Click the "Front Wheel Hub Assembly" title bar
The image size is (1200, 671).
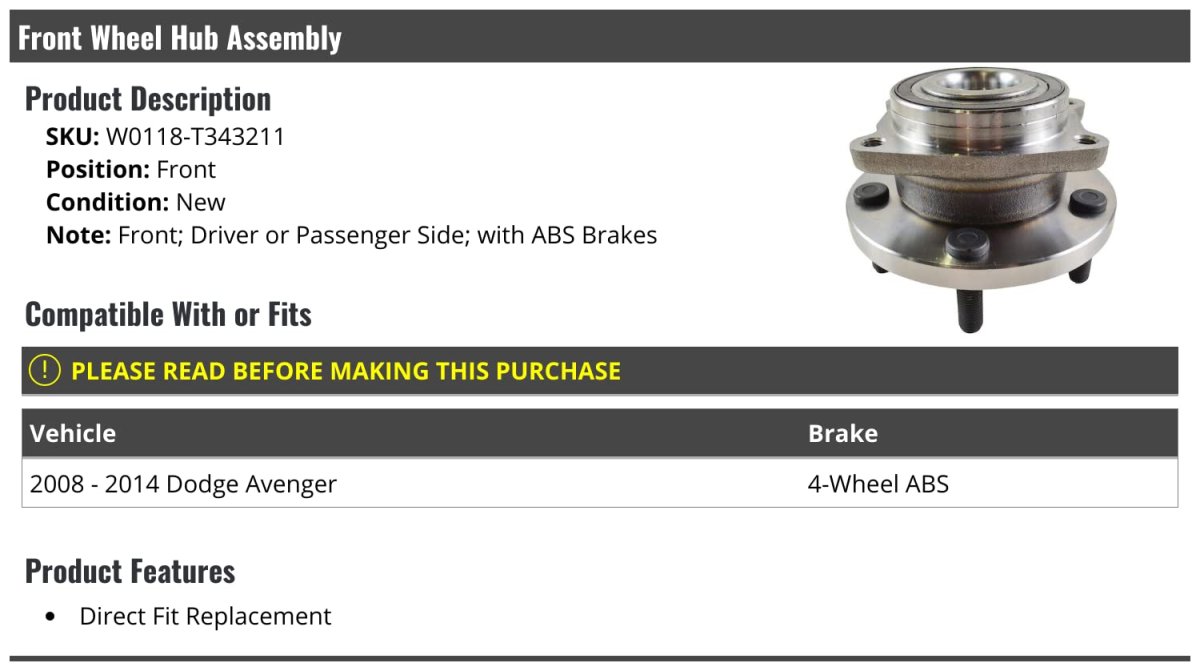pos(180,38)
